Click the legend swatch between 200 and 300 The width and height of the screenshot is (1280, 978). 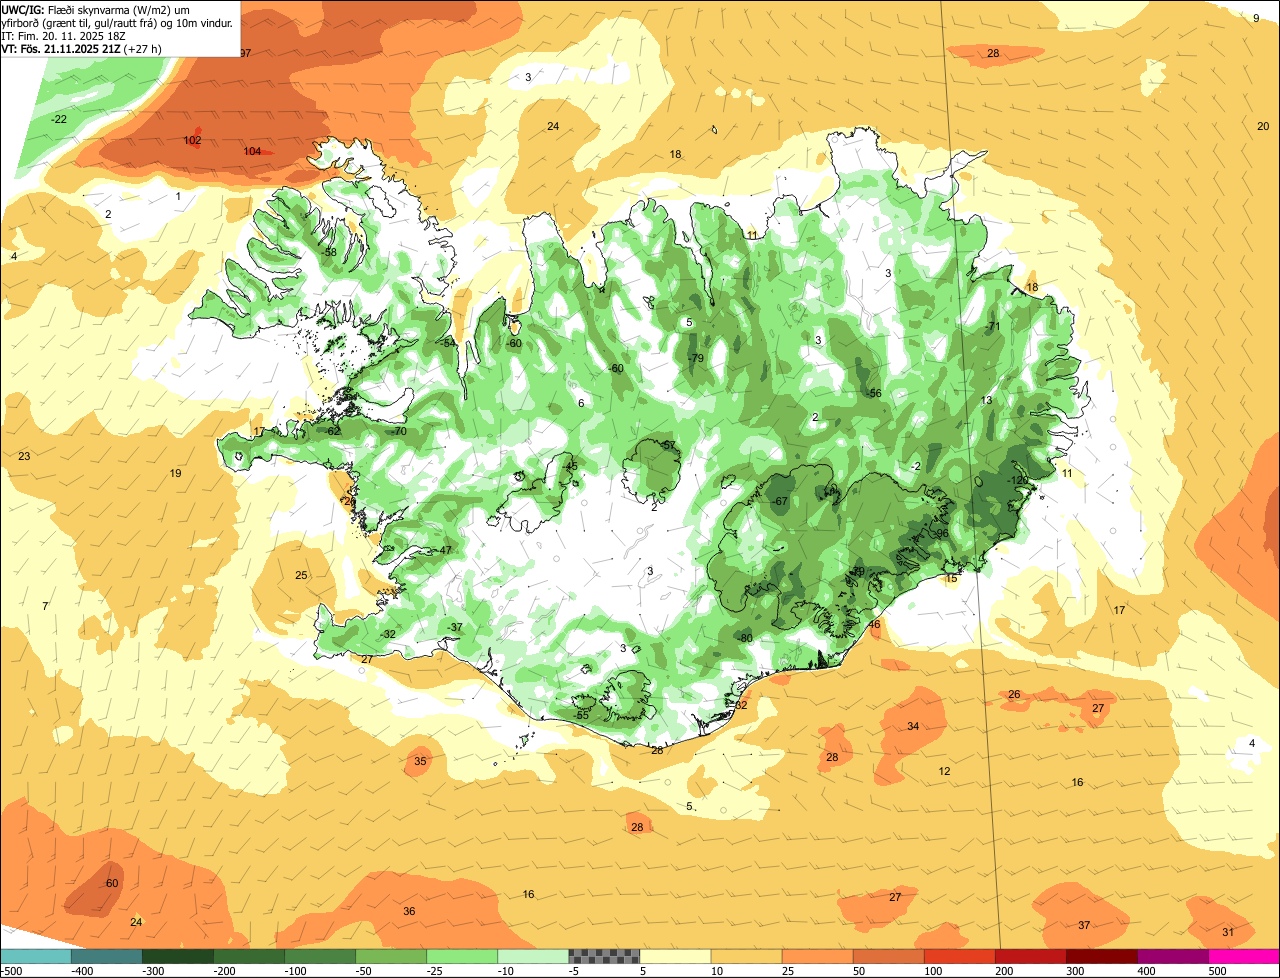coord(1031,956)
